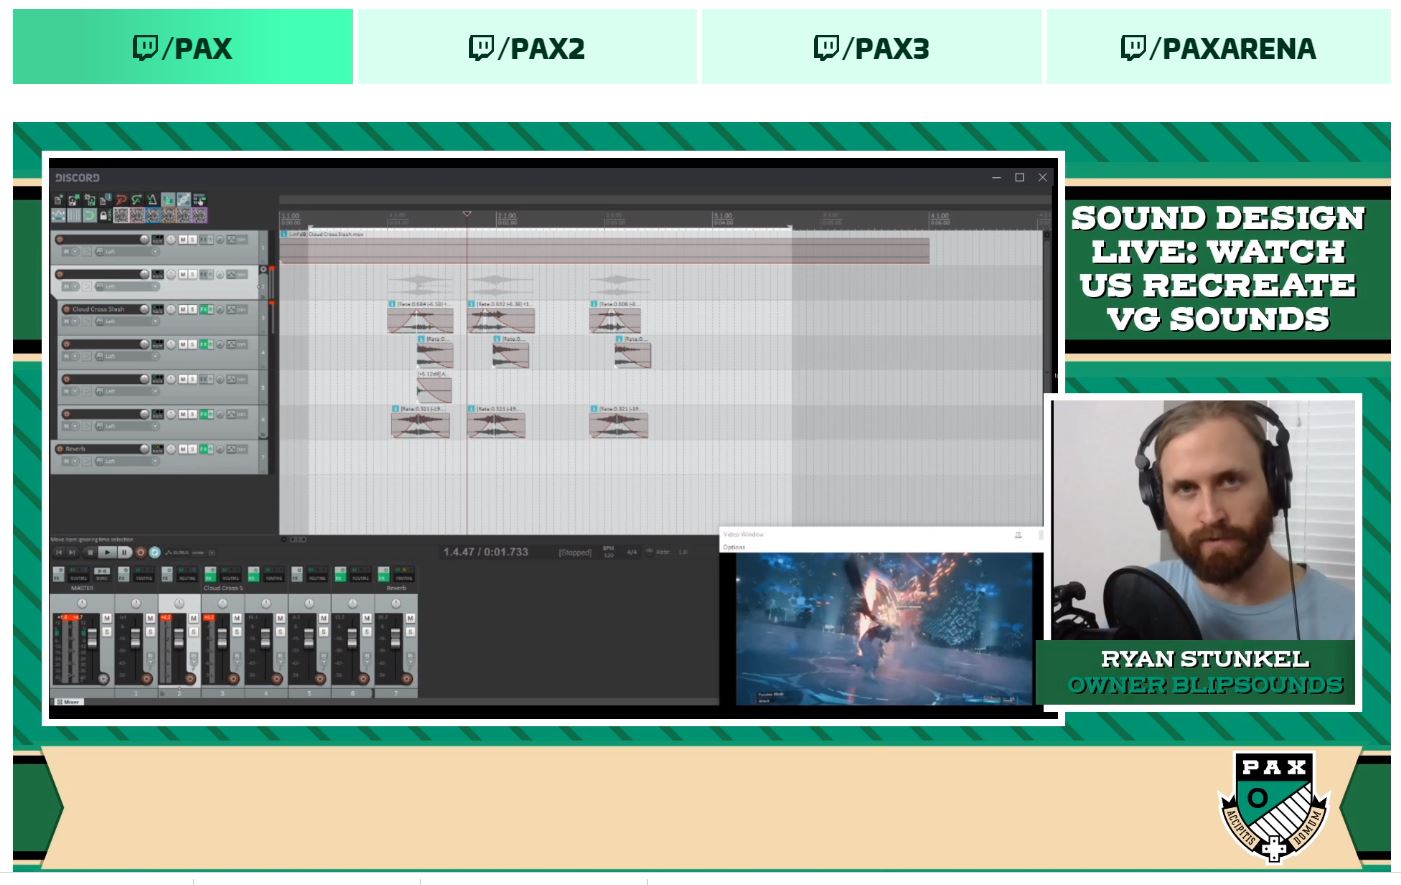Open the Options menu in the Video Window
Viewport: 1401px width, 885px height.
pyautogui.click(x=734, y=547)
